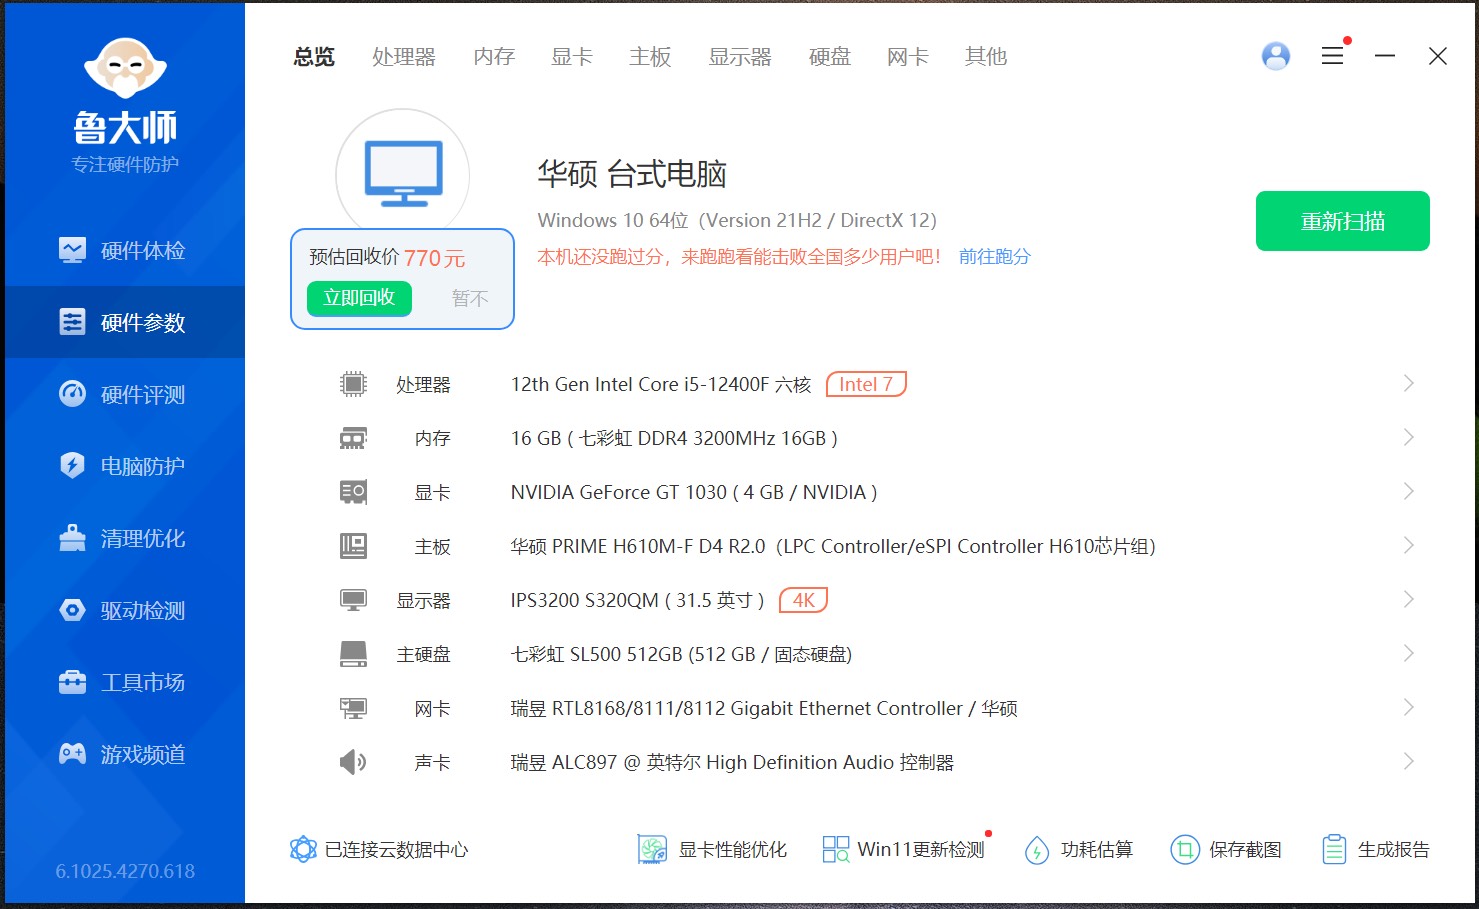This screenshot has height=909, width=1479.
Task: Click the Intel 7 badge
Action: tap(866, 384)
